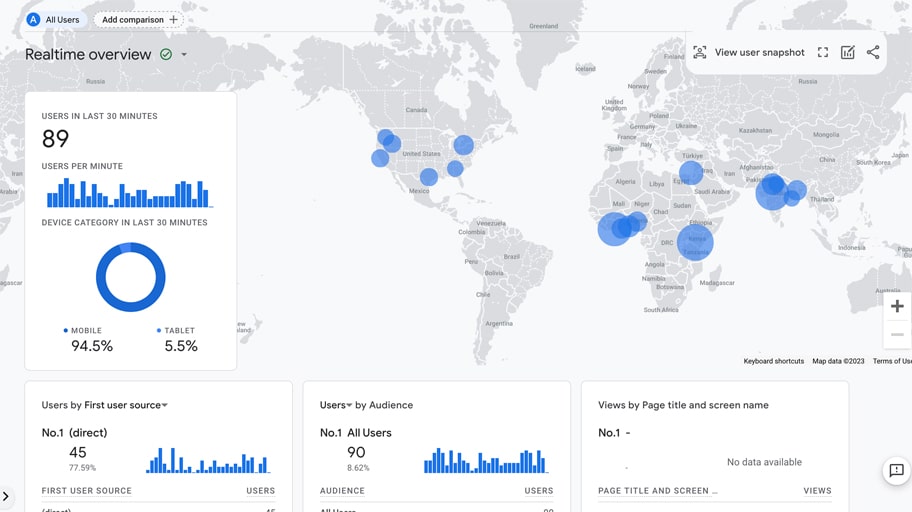This screenshot has height=512, width=912.
Task: Click the green verified checkmark icon
Action: 166,55
